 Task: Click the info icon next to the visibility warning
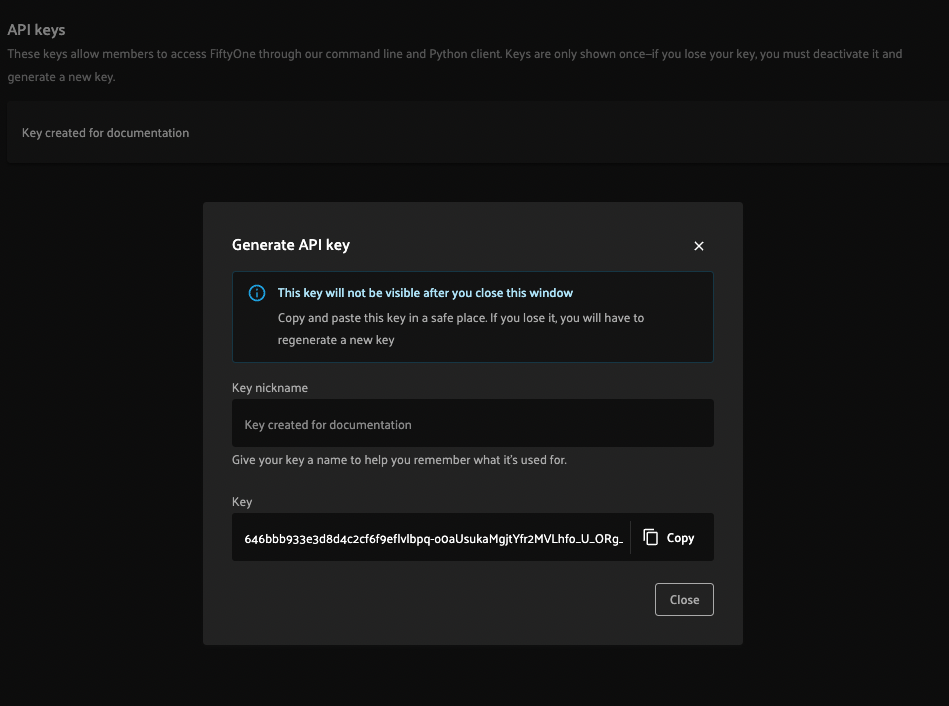(257, 292)
